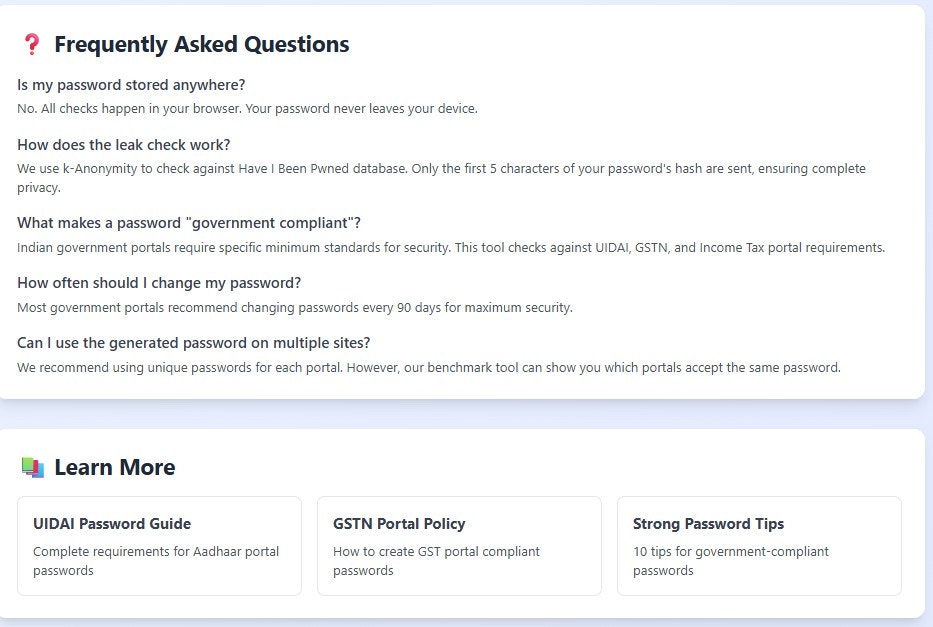Click '10 tips for government-compliant passwords' text
The width and height of the screenshot is (933, 627).
click(730, 560)
